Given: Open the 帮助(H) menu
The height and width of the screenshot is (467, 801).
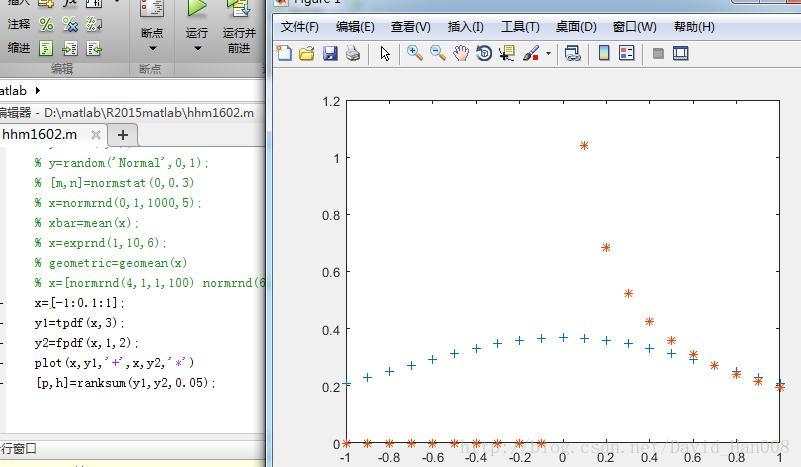Looking at the screenshot, I should (x=694, y=27).
